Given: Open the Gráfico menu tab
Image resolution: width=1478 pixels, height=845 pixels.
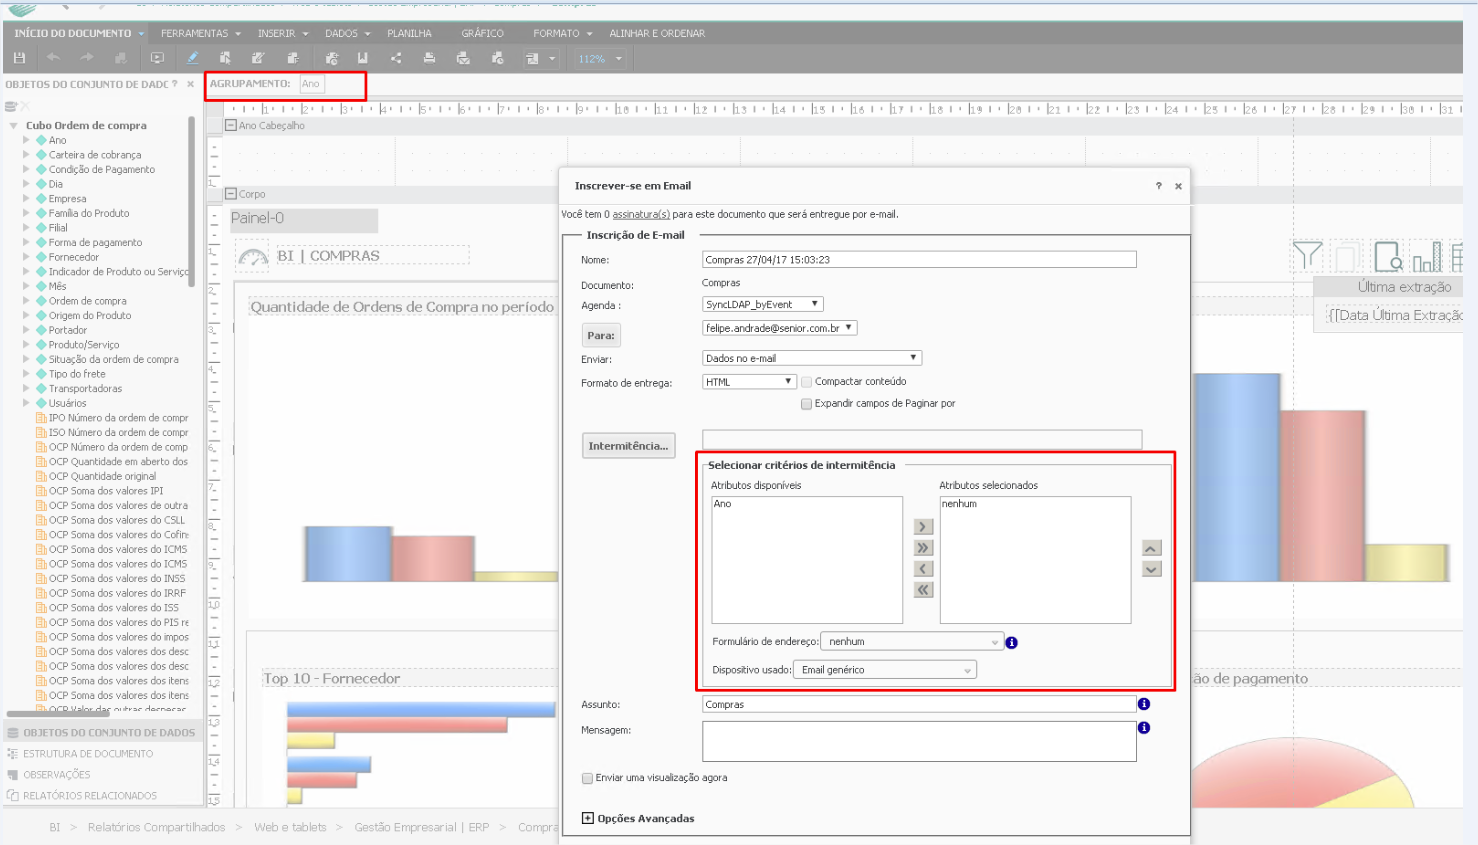Looking at the screenshot, I should (482, 33).
